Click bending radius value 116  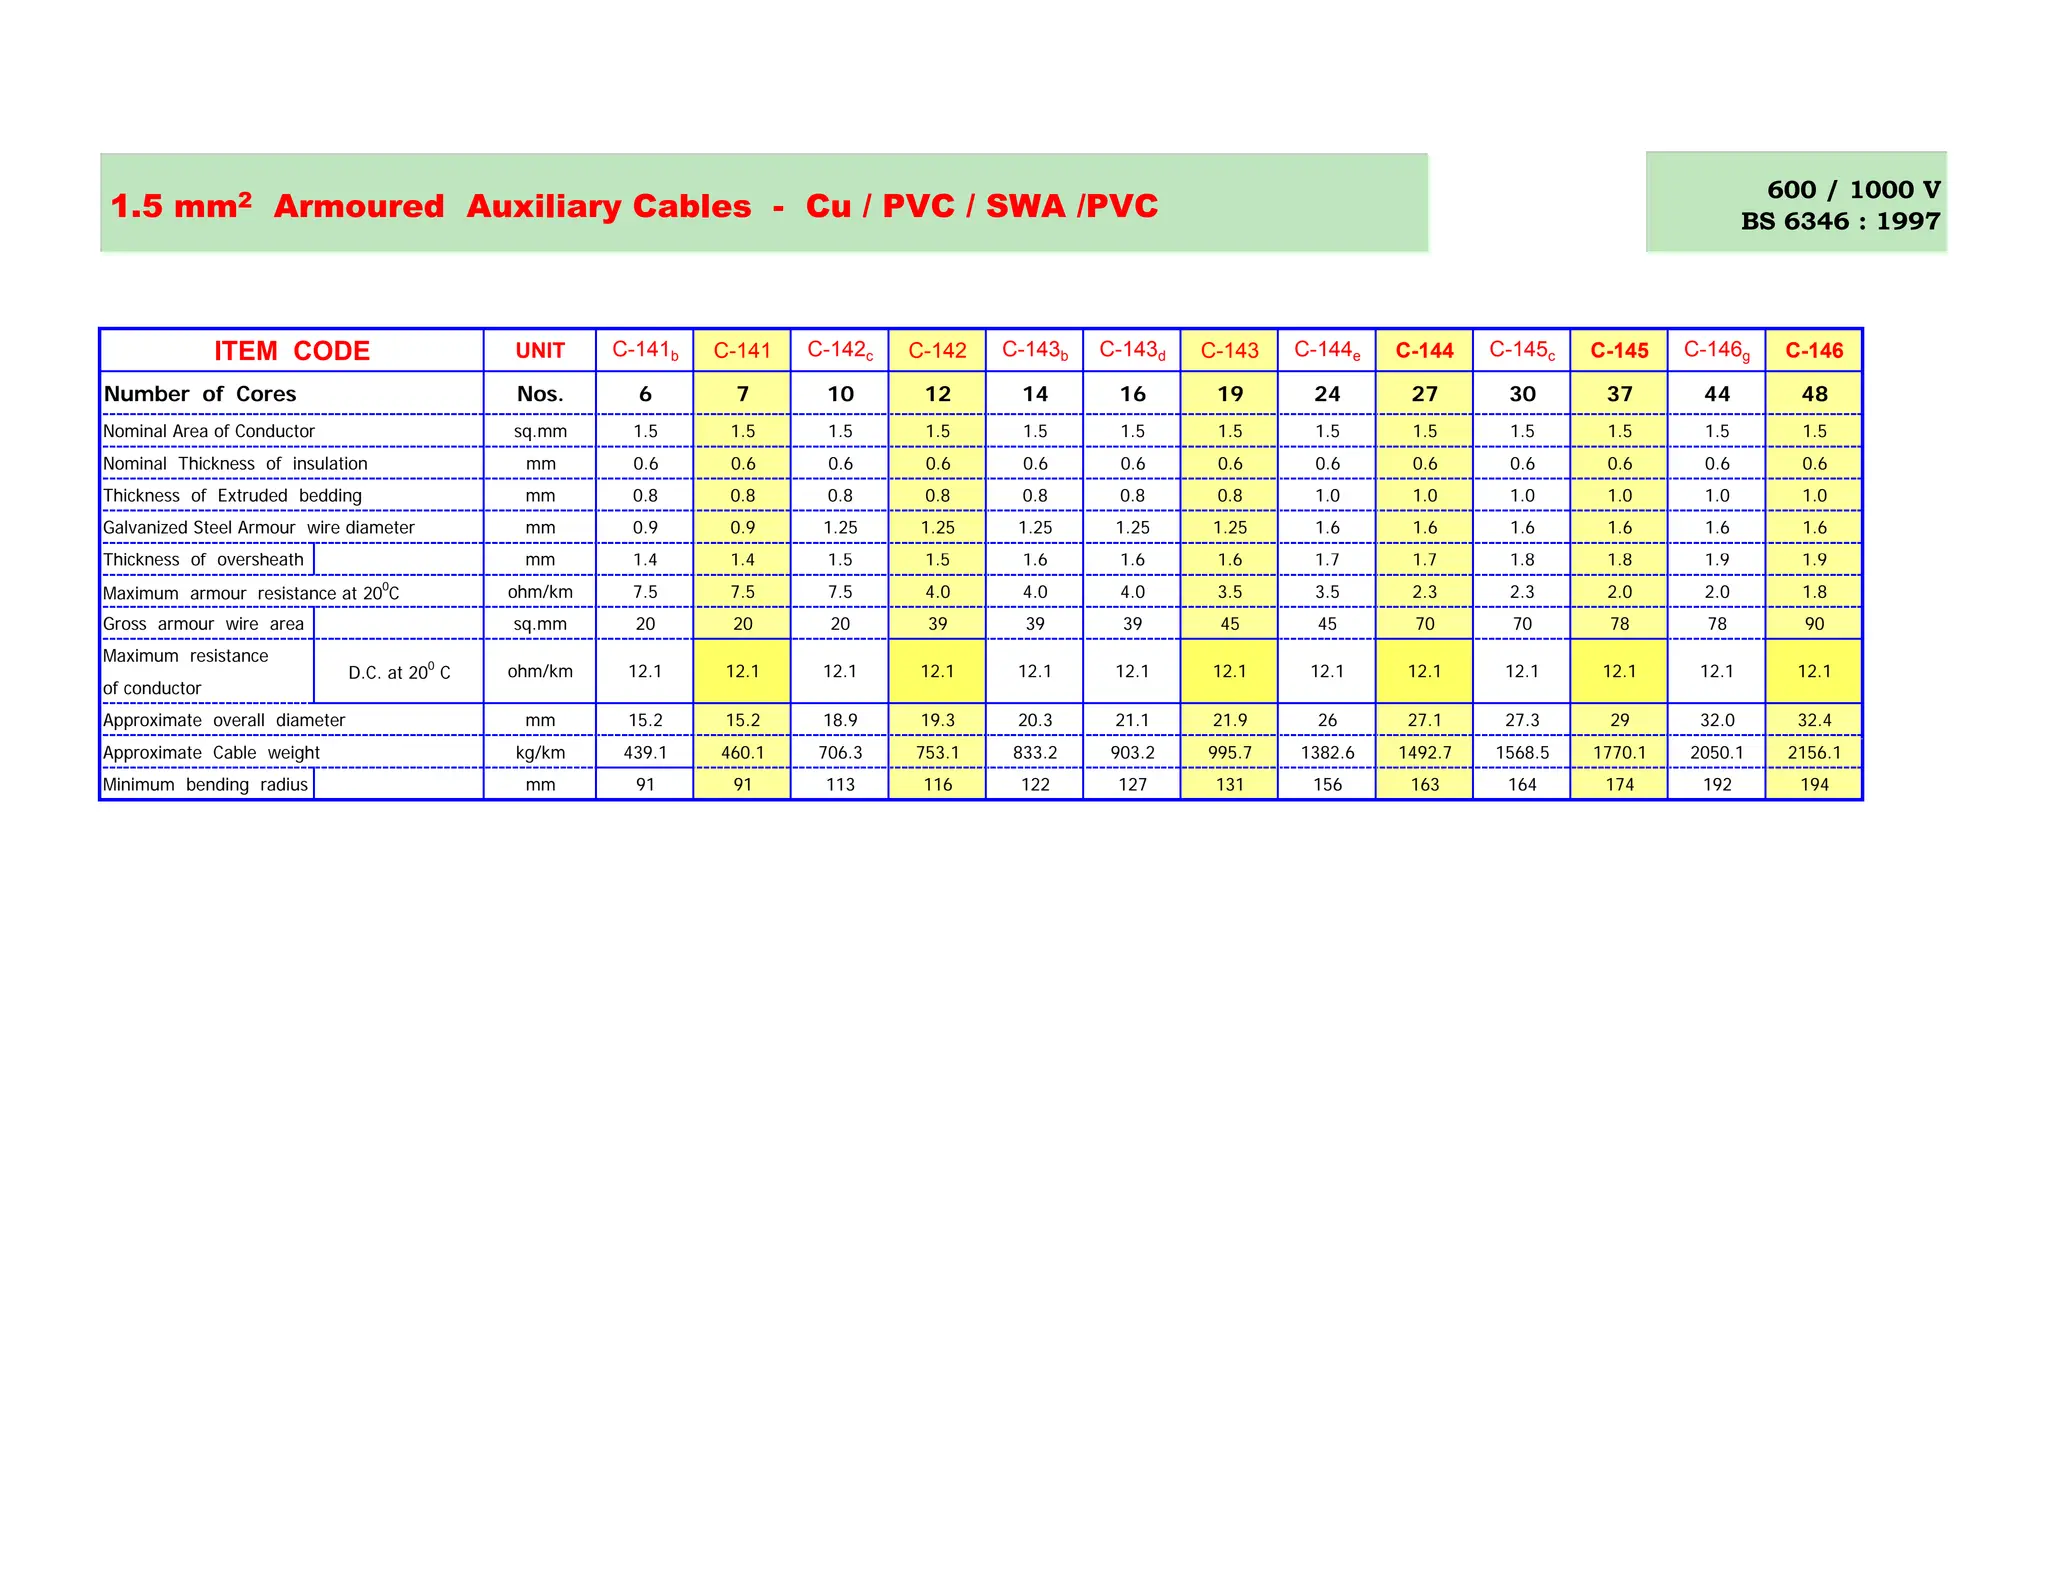pyautogui.click(x=937, y=785)
